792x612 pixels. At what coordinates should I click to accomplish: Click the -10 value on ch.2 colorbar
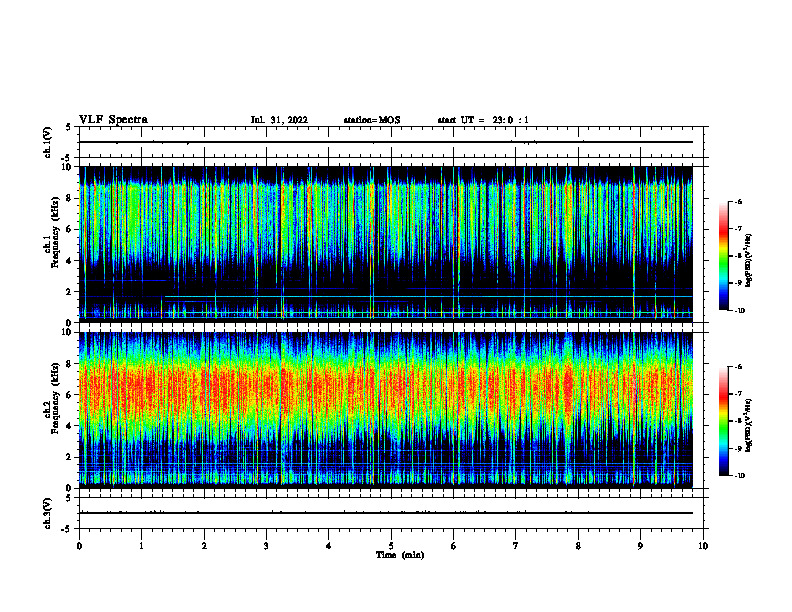coord(739,476)
